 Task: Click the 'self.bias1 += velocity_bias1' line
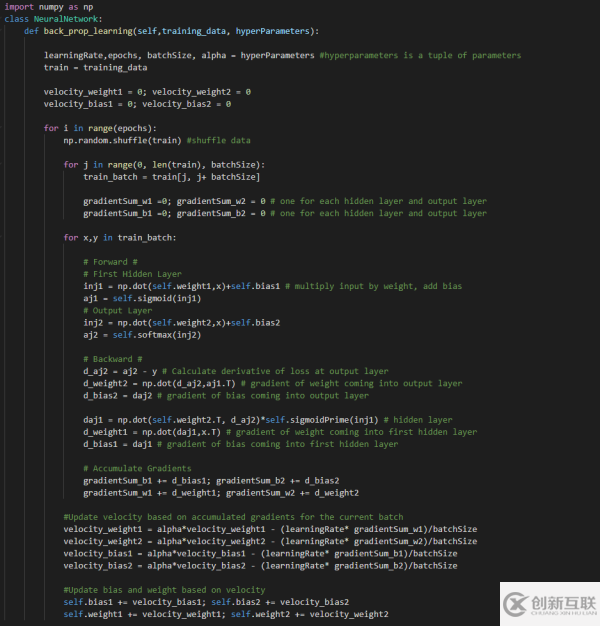point(206,602)
